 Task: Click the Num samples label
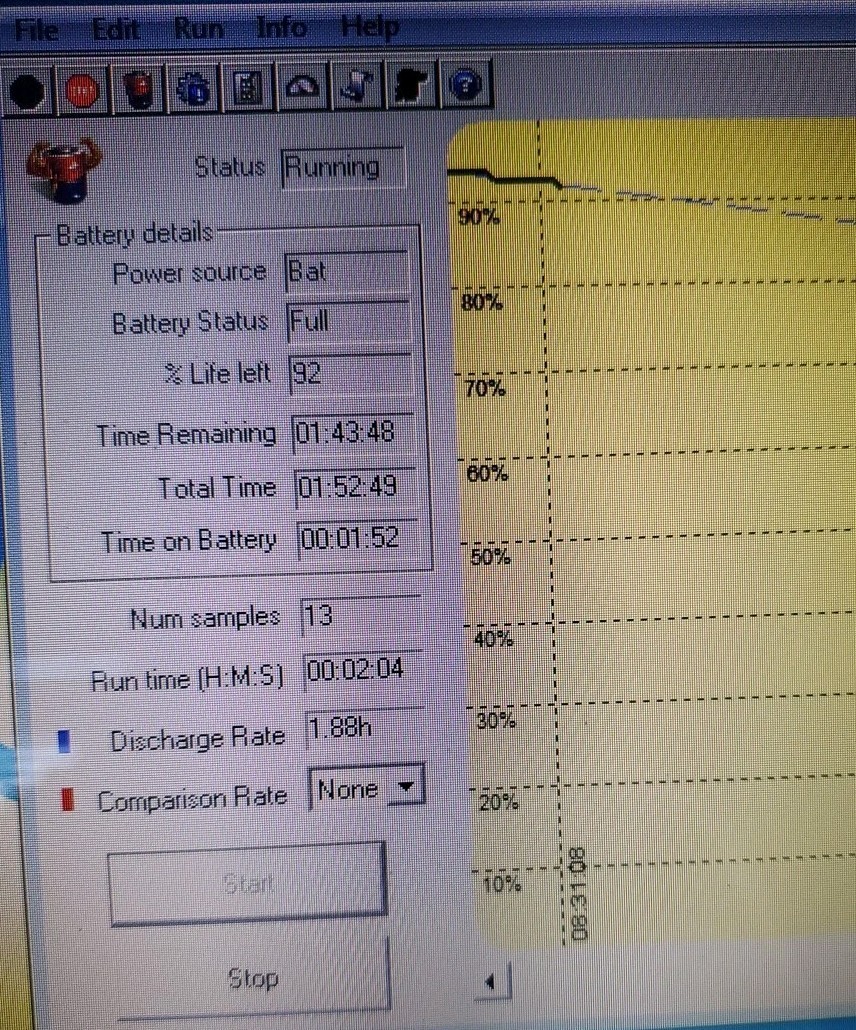click(x=205, y=619)
